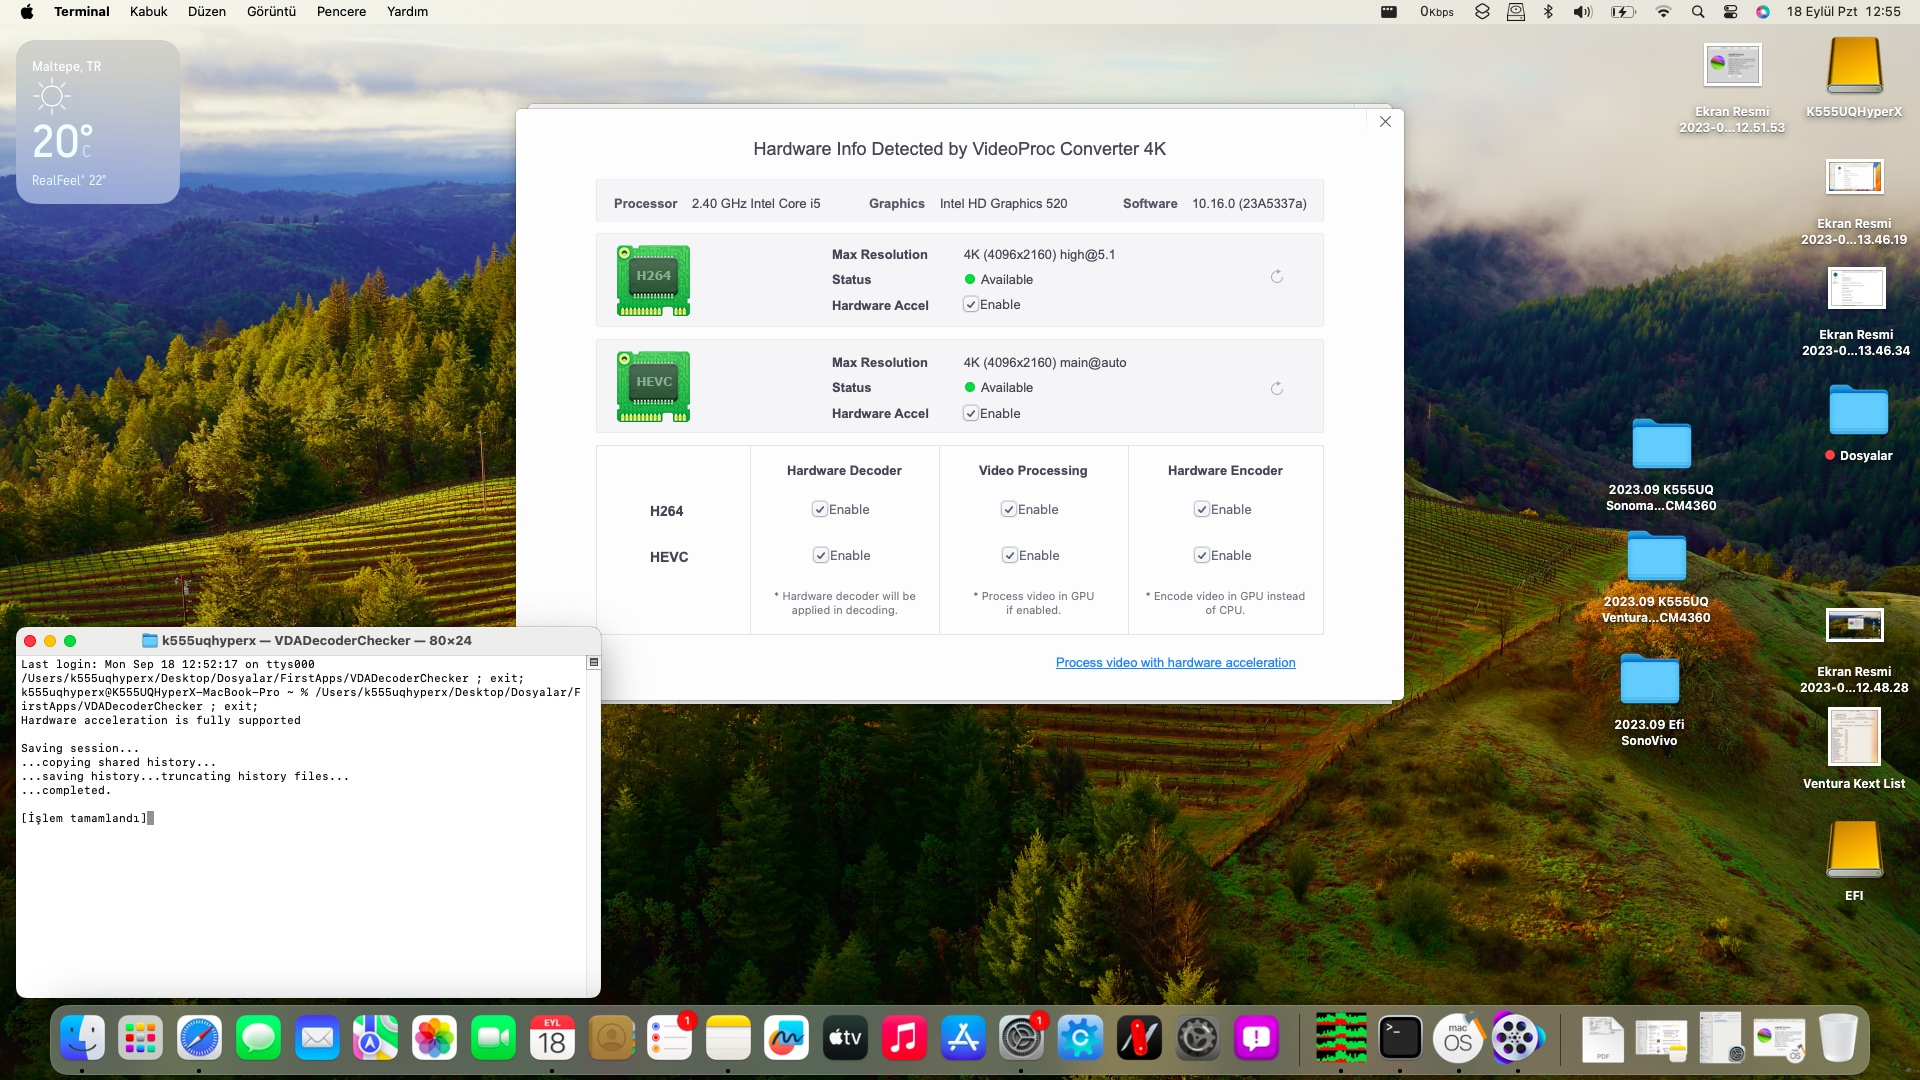The image size is (1920, 1080).
Task: Click the H264 refresh icon
Action: click(x=1277, y=277)
